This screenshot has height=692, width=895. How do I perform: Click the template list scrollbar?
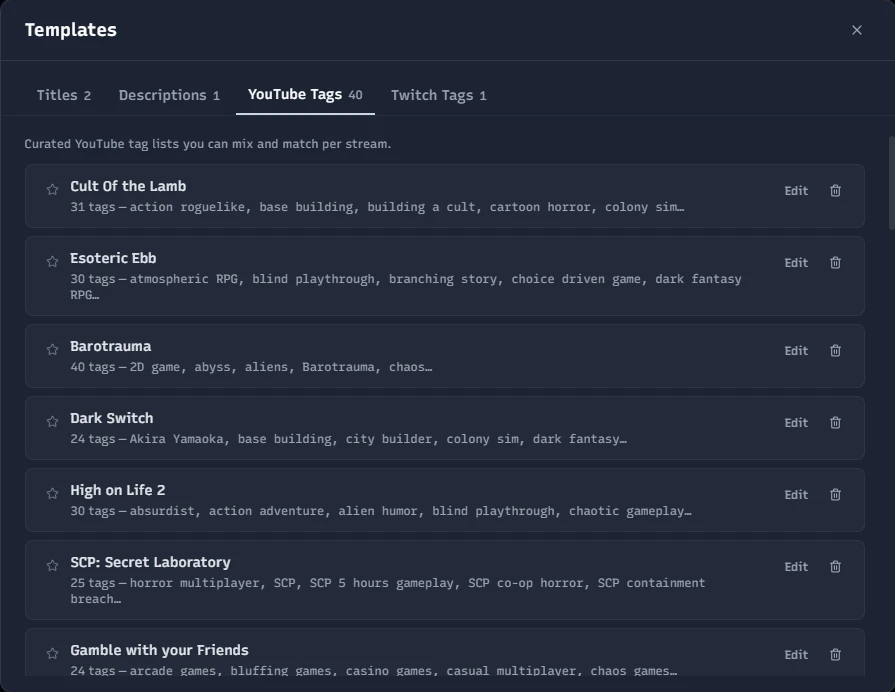coord(891,183)
